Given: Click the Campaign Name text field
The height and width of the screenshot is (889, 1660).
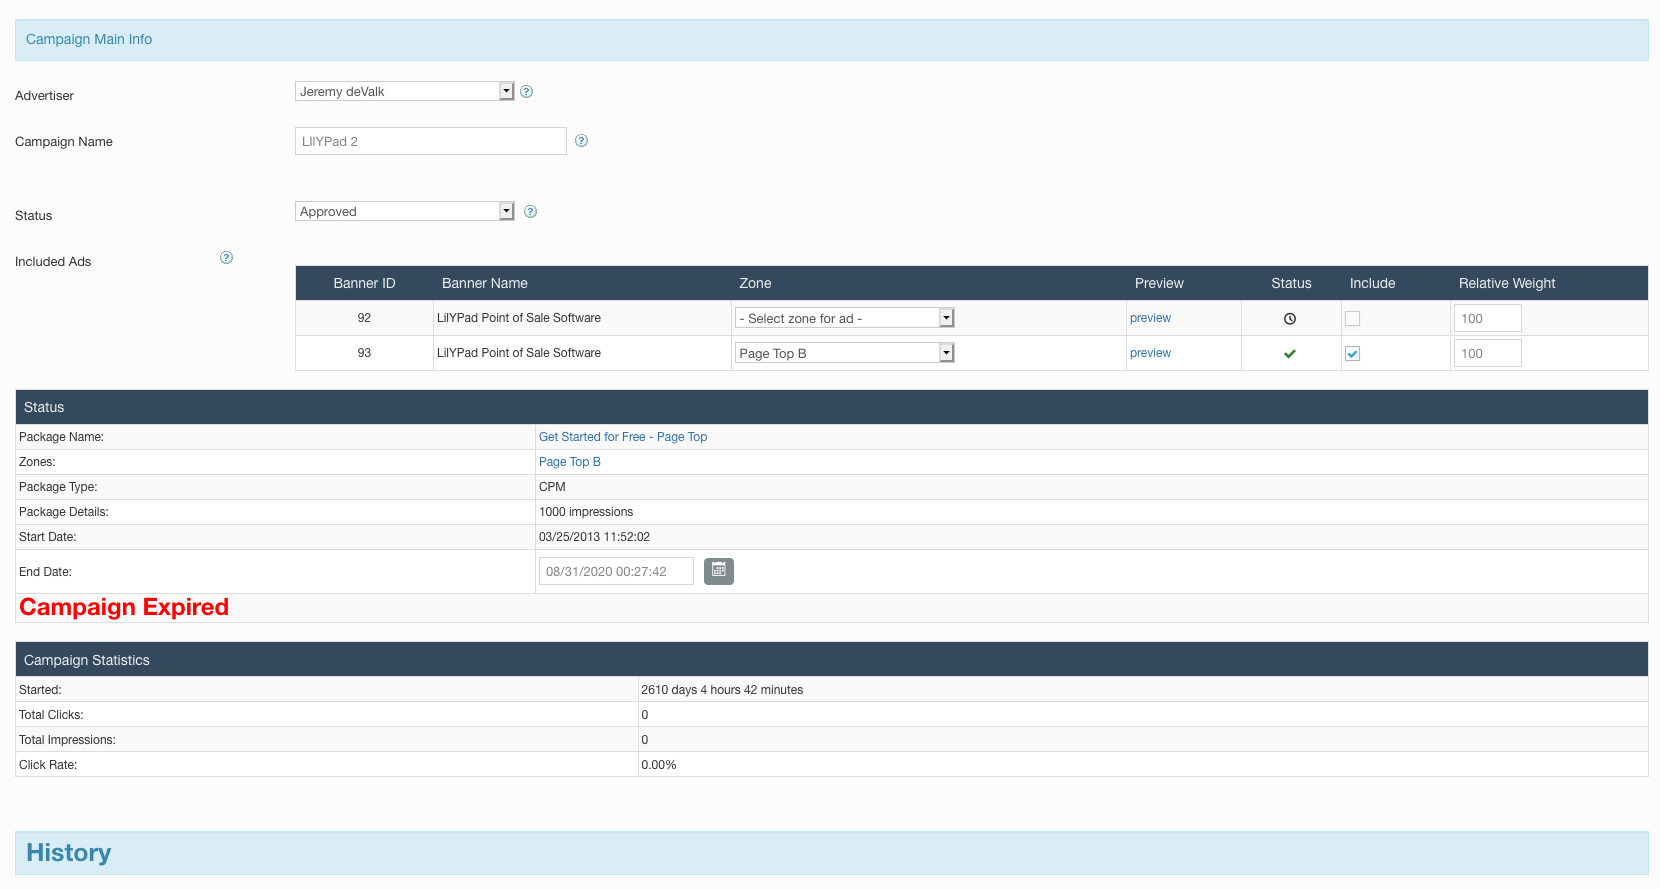Looking at the screenshot, I should (430, 141).
